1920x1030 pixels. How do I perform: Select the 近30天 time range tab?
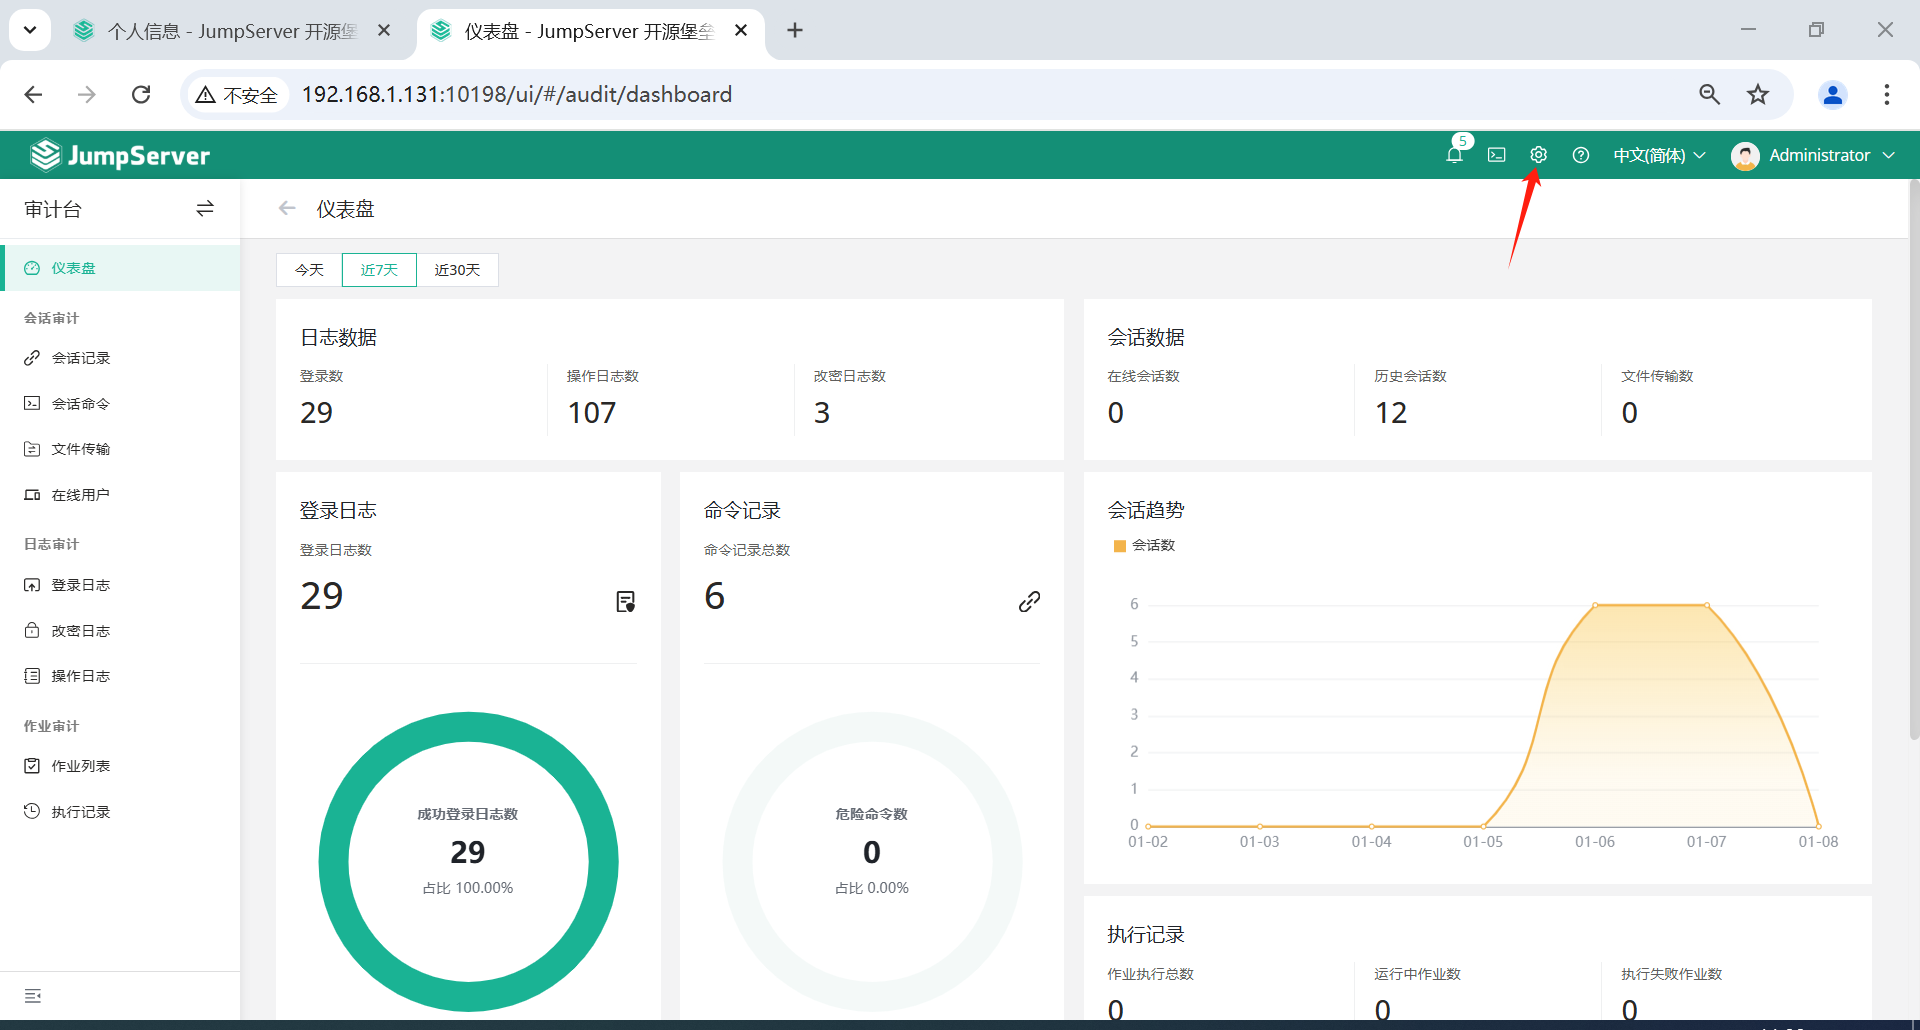(457, 270)
